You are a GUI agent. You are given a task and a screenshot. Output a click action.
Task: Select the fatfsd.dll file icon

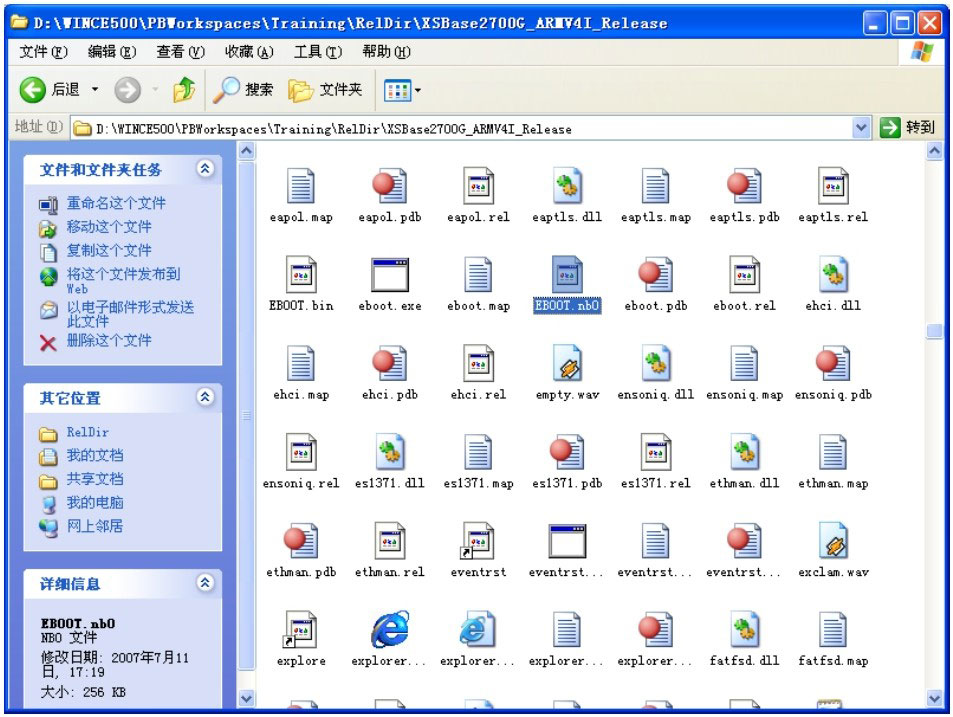coord(745,630)
